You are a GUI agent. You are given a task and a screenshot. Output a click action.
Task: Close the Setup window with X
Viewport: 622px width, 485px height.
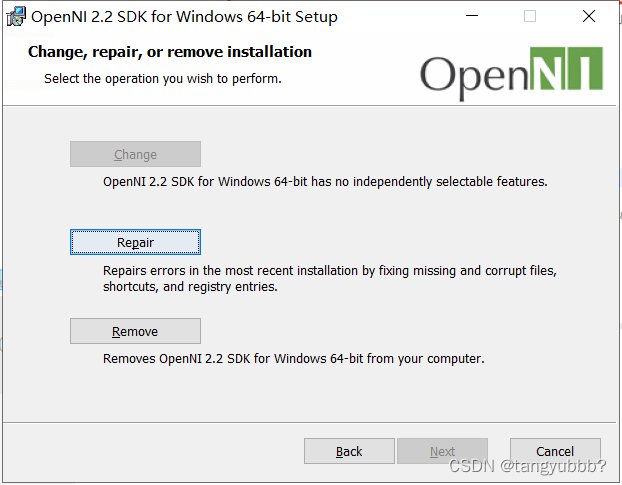[x=589, y=16]
